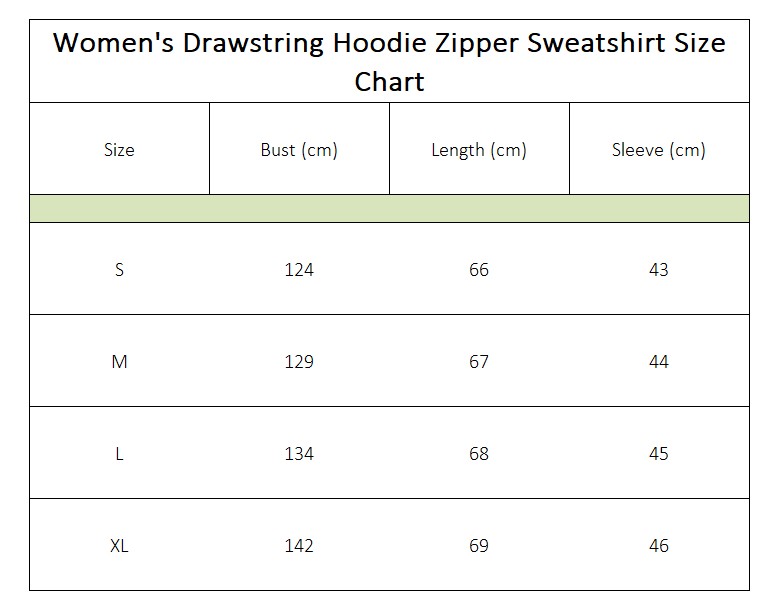Click the green separator row
Screen dimensions: 772x608
coord(389,208)
